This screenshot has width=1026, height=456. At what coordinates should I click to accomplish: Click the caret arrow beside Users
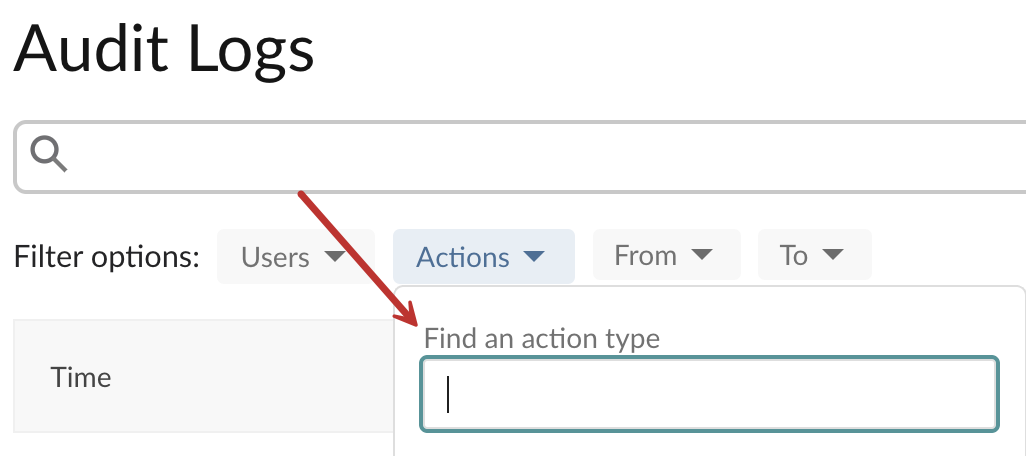pyautogui.click(x=335, y=256)
